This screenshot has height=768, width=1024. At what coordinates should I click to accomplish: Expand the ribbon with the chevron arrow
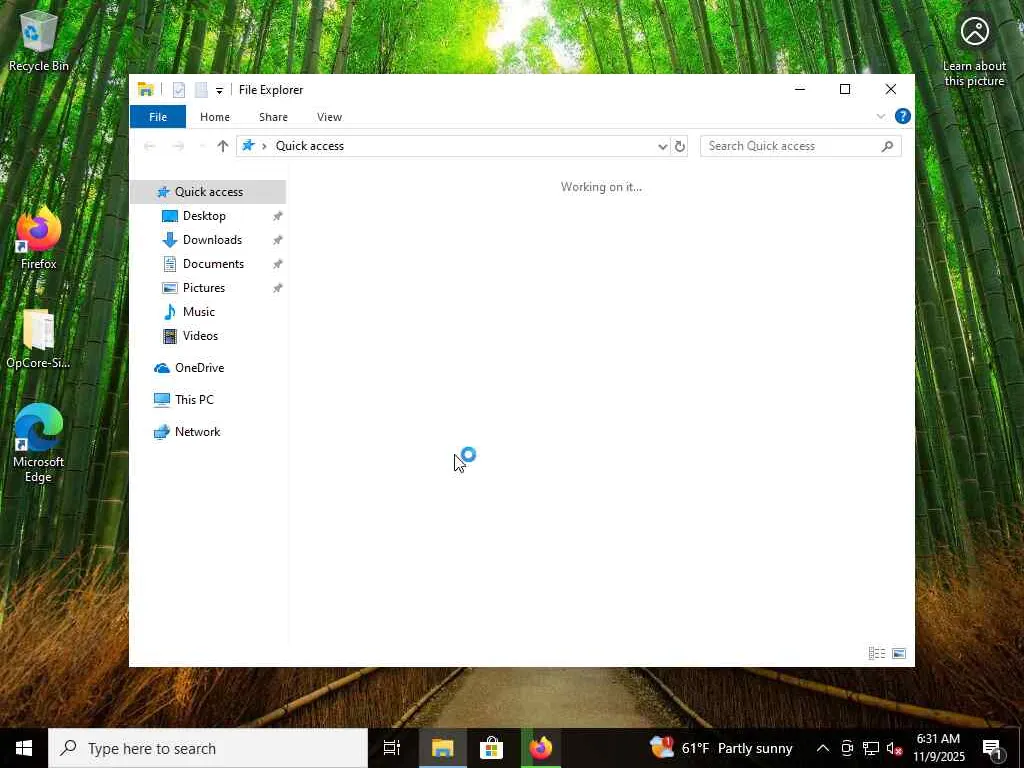880,116
